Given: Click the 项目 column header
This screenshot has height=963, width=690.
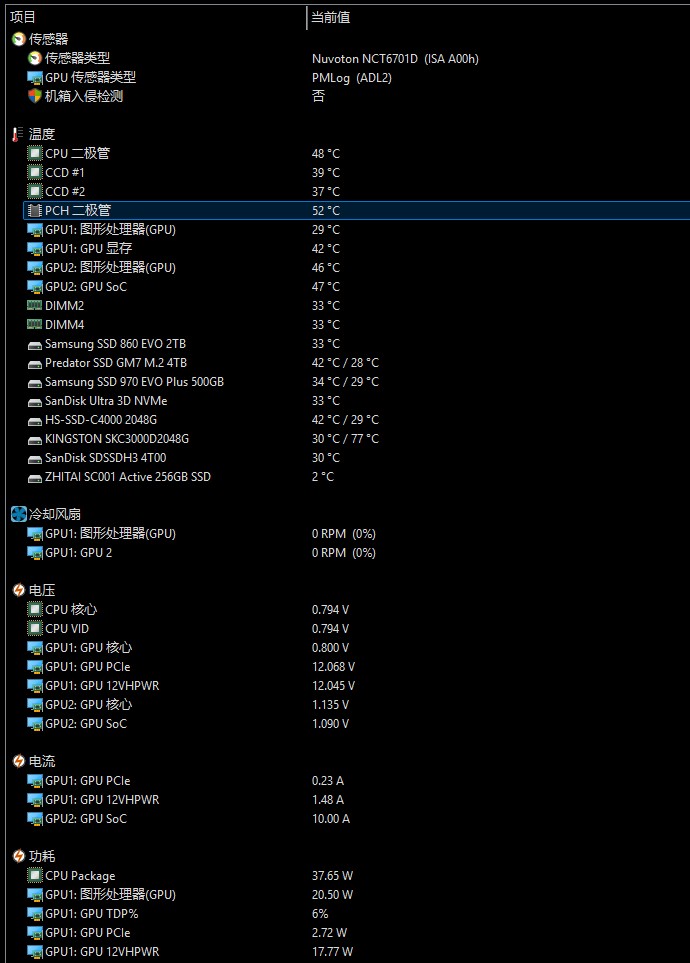Looking at the screenshot, I should click(x=23, y=17).
